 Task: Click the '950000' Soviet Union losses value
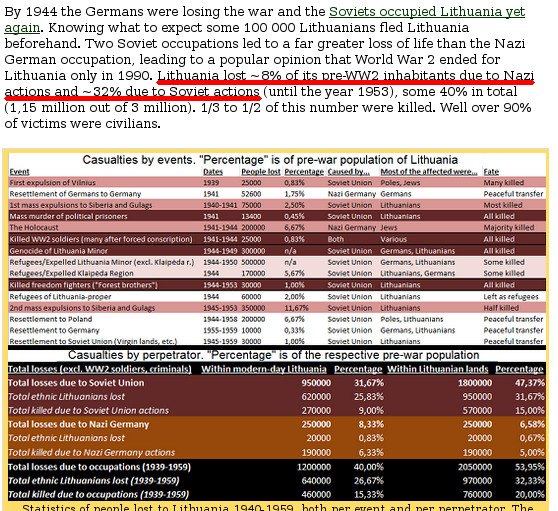tap(316, 383)
